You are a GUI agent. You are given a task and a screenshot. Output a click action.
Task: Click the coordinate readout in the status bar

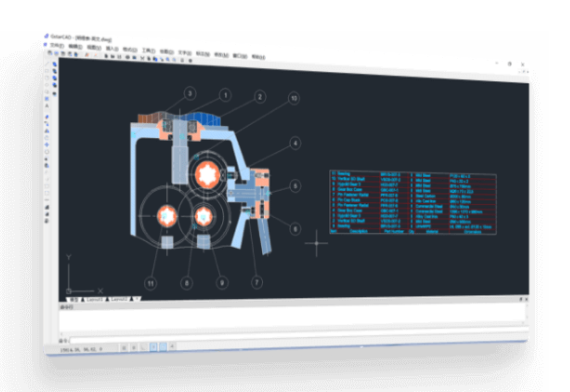[x=81, y=349]
